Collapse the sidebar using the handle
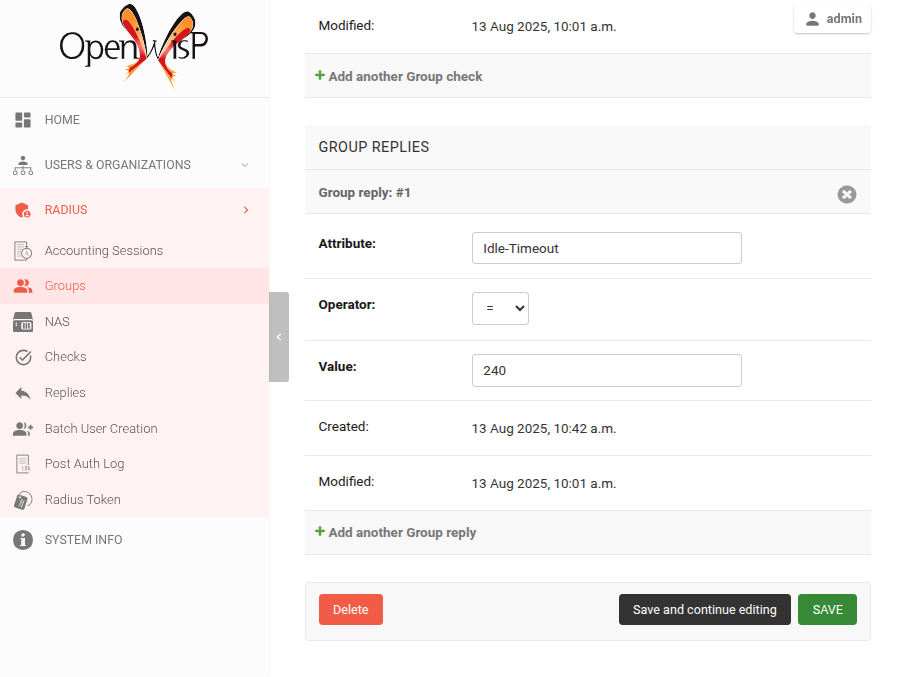This screenshot has width=907, height=677. pyautogui.click(x=279, y=337)
